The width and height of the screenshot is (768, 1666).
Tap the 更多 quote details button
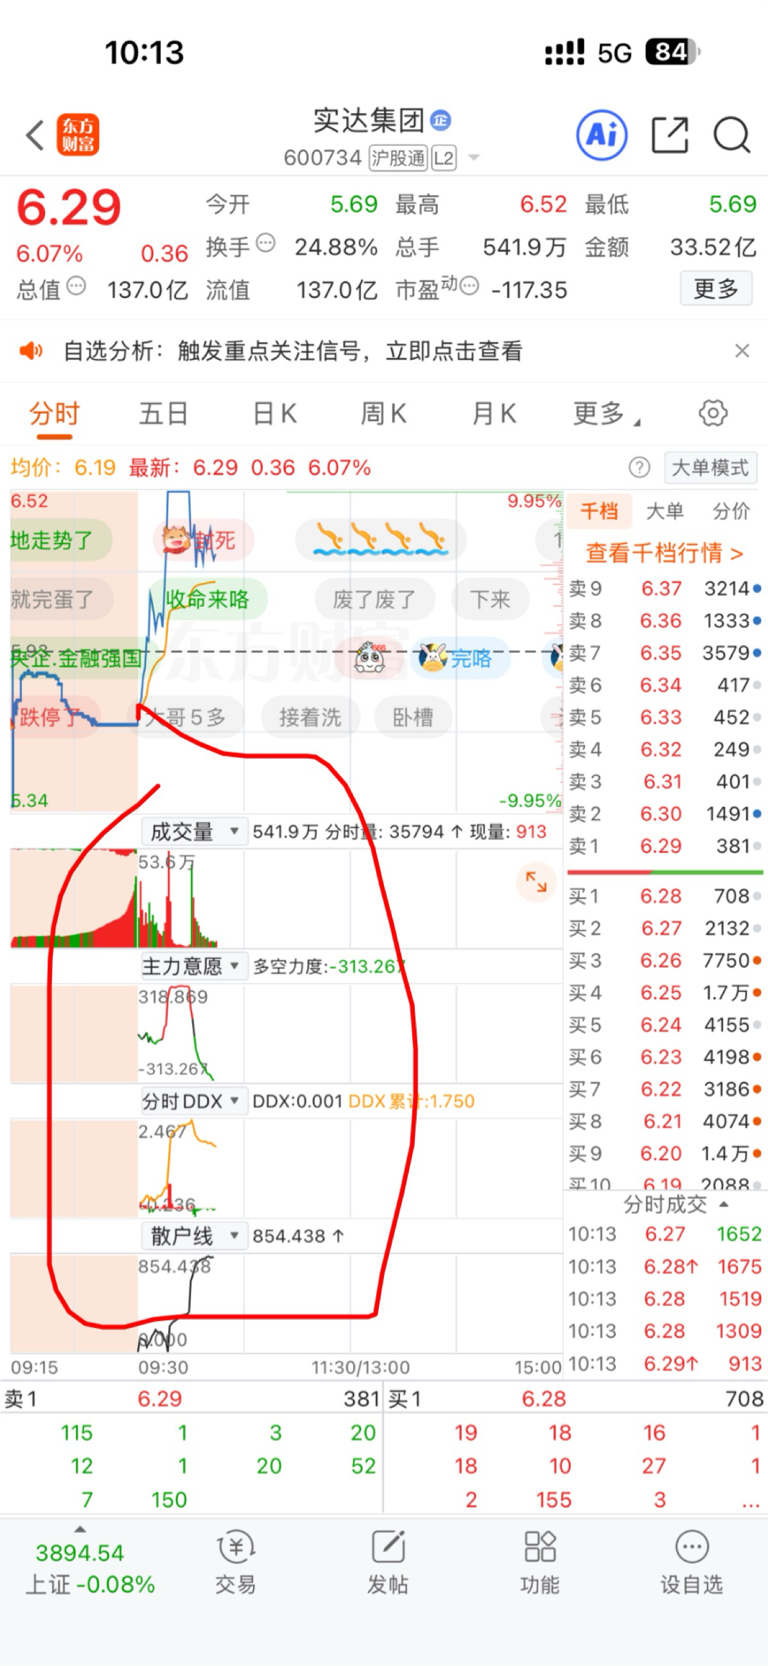716,289
